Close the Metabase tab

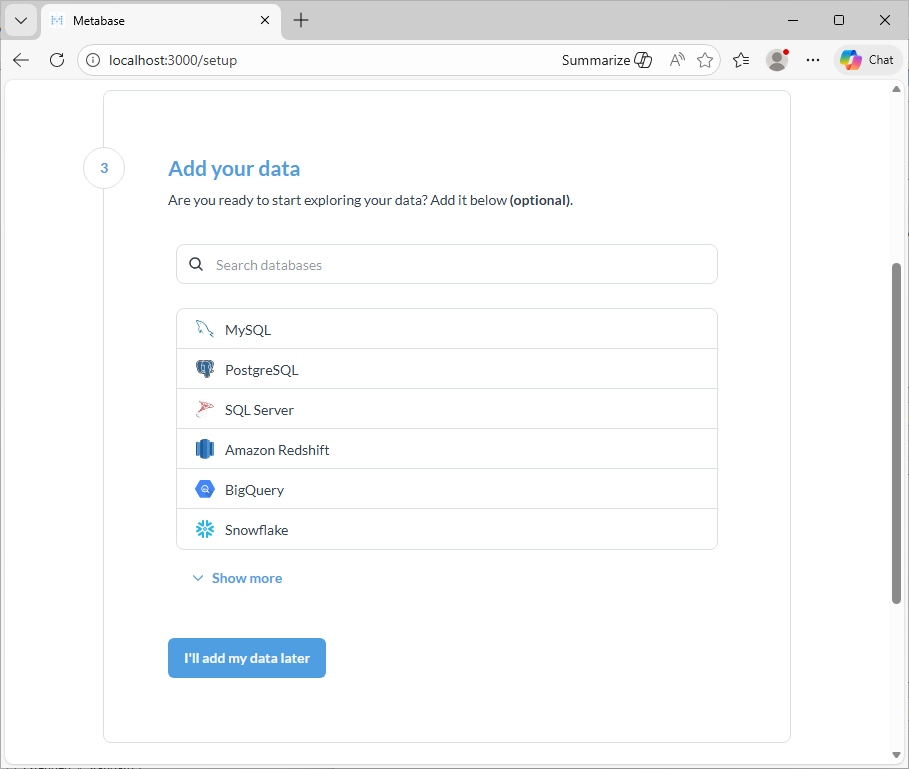tap(265, 20)
